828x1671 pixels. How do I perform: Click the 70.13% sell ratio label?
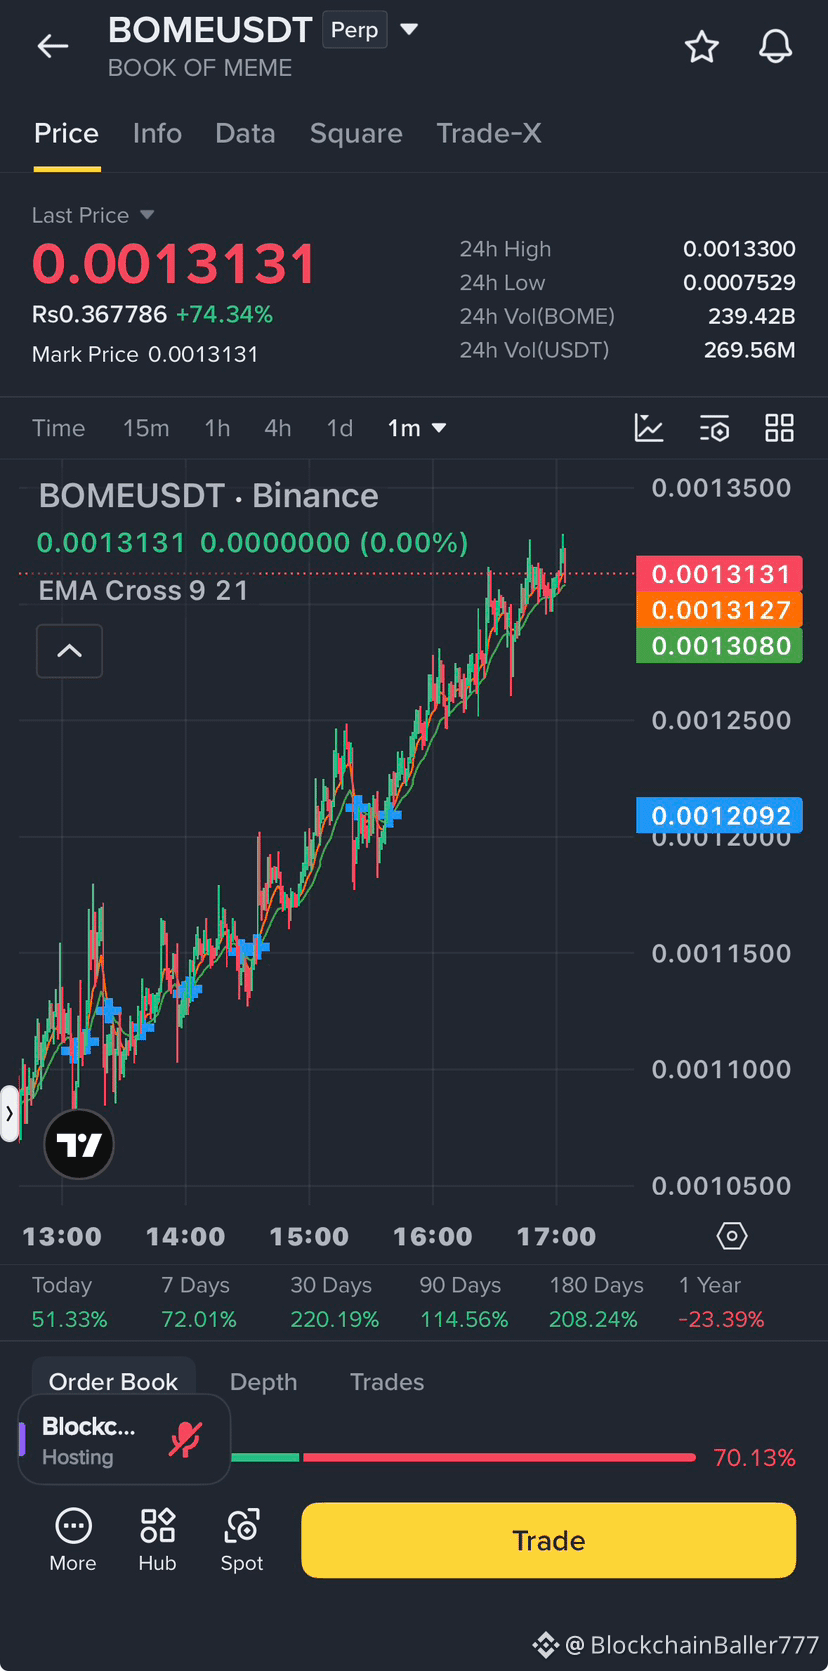754,1458
